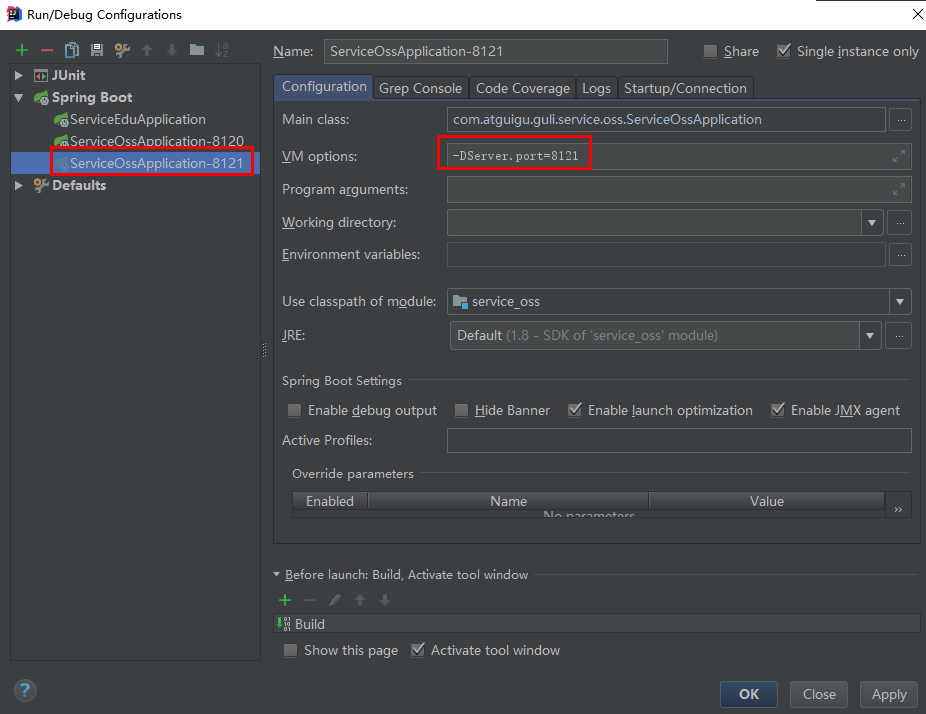926x714 pixels.
Task: Check Enable debug output
Action: [294, 410]
